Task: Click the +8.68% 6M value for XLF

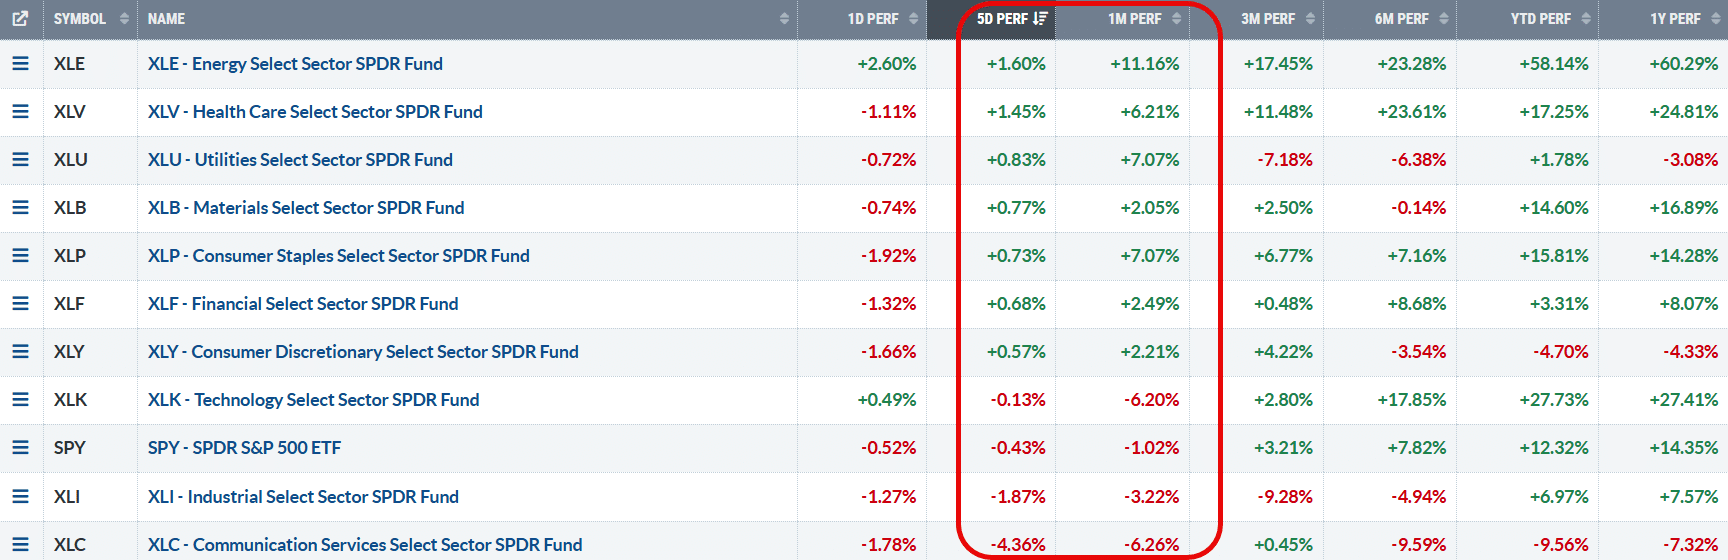Action: (1416, 304)
